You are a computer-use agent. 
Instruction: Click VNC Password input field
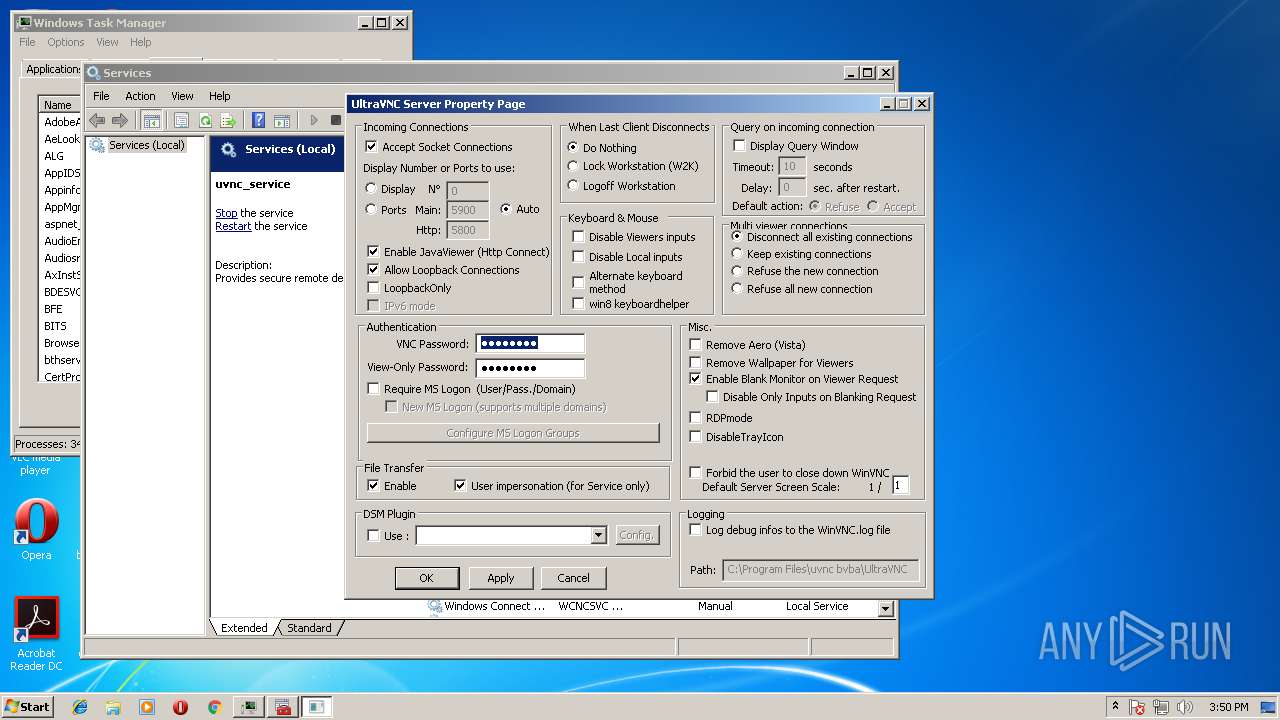click(x=530, y=344)
